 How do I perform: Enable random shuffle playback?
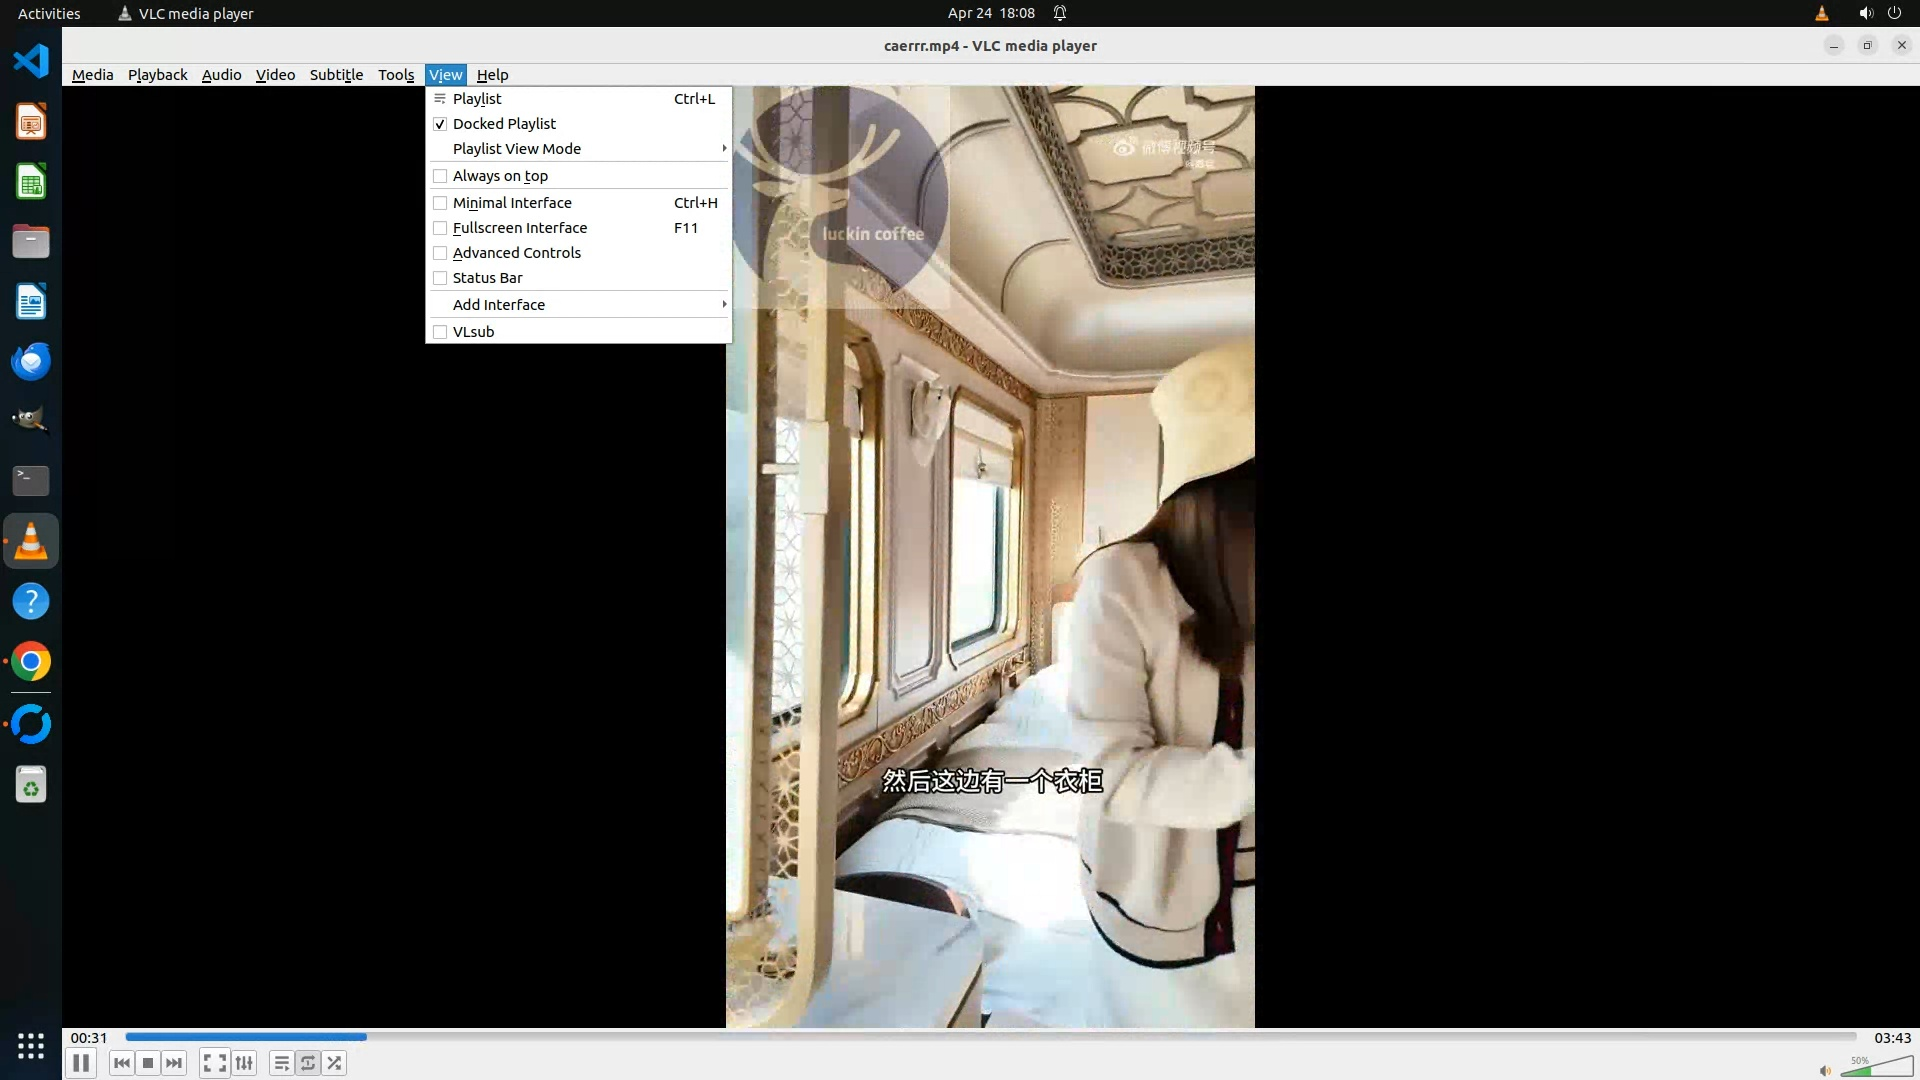pos(334,1063)
